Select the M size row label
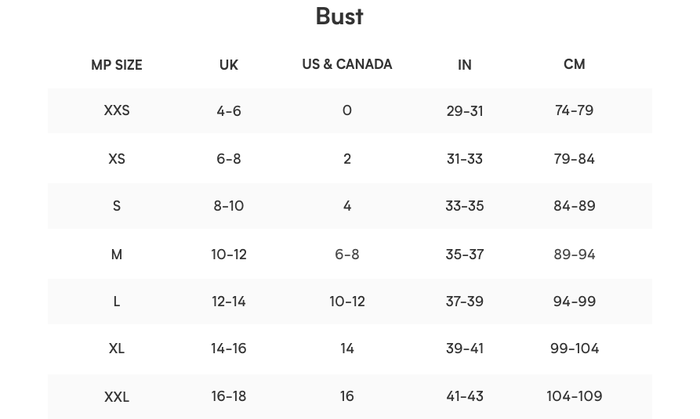The image size is (700, 419). (116, 254)
